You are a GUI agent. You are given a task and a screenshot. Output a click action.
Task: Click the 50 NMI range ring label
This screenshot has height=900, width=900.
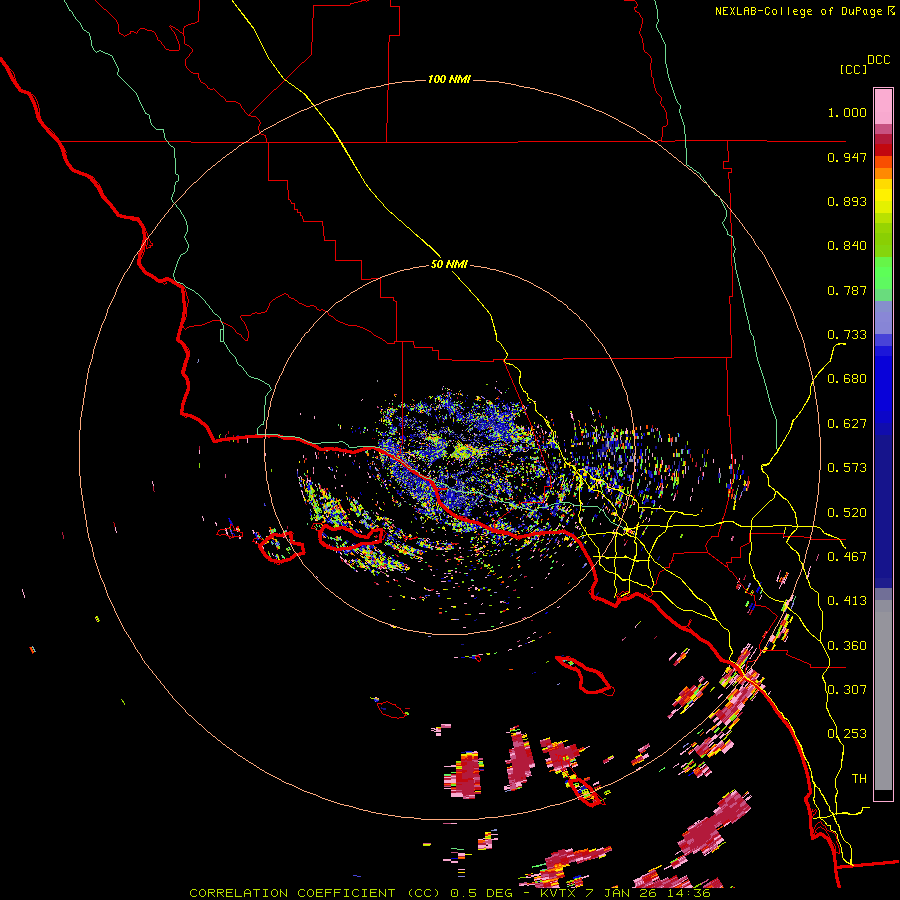[449, 264]
